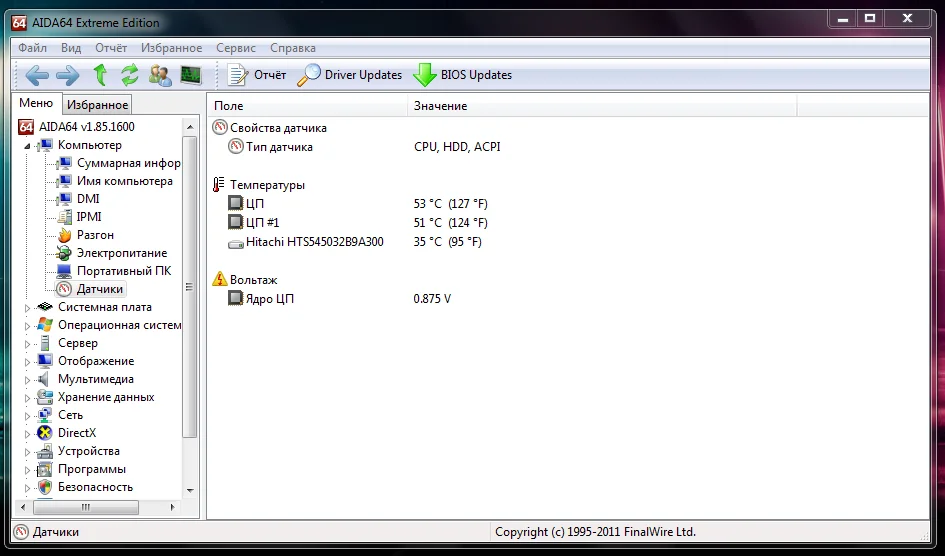Select Разгон tree item

pos(95,235)
